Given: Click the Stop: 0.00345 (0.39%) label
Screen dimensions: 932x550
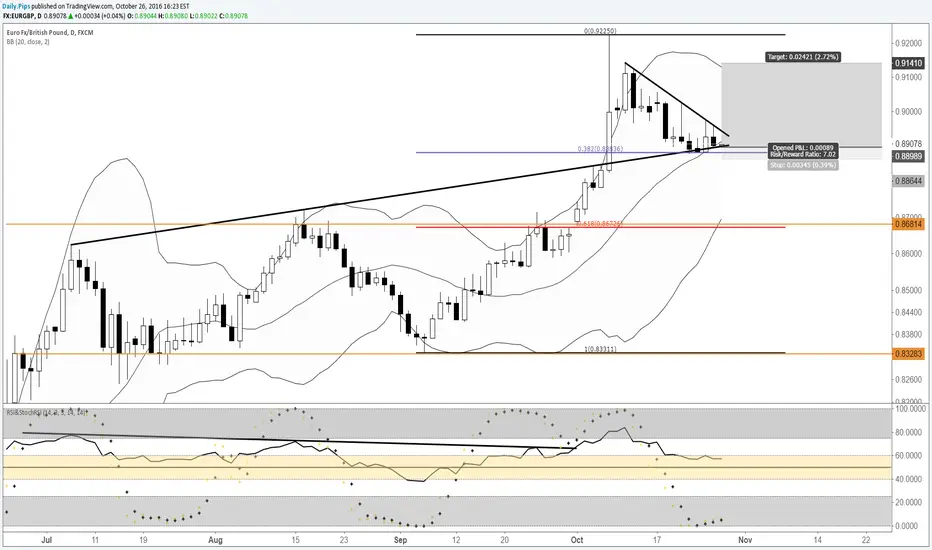Looking at the screenshot, I should click(x=803, y=165).
